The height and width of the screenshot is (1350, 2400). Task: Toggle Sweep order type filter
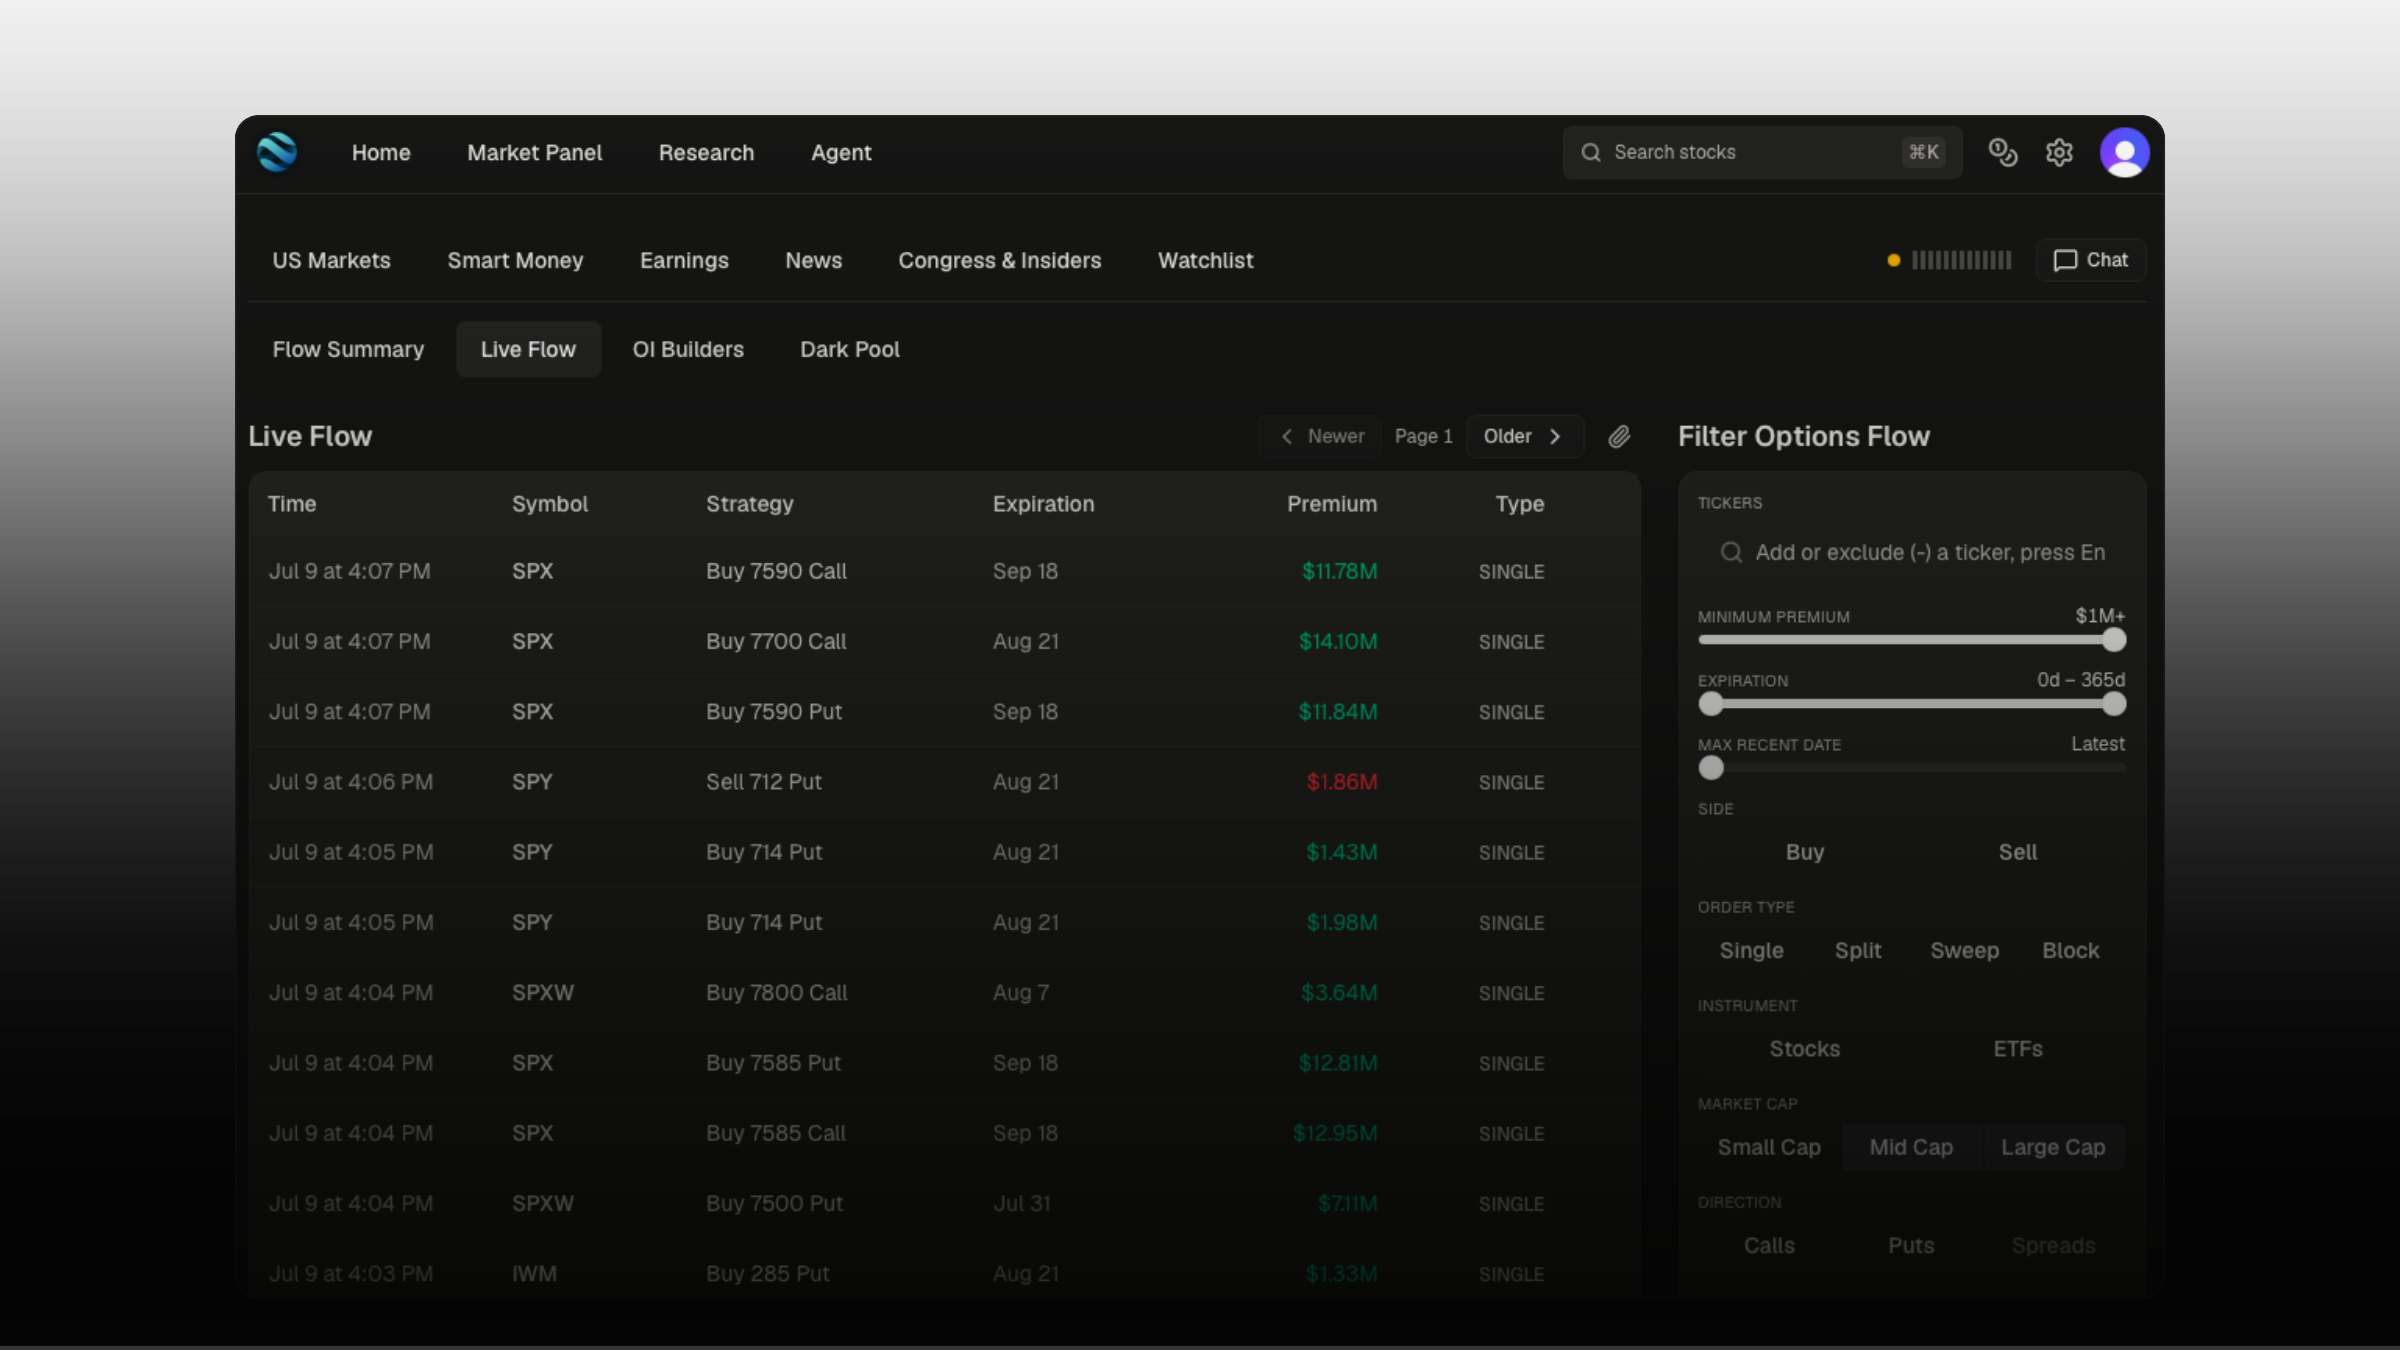coord(1964,950)
